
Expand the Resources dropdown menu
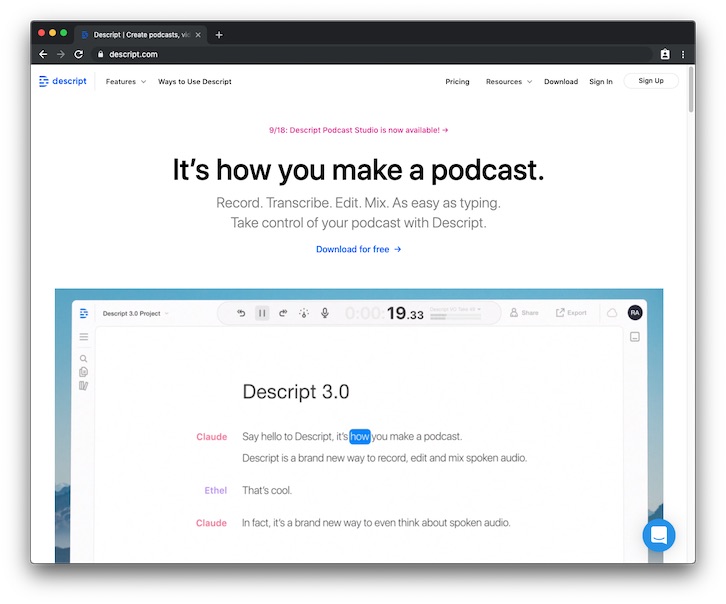click(x=509, y=81)
